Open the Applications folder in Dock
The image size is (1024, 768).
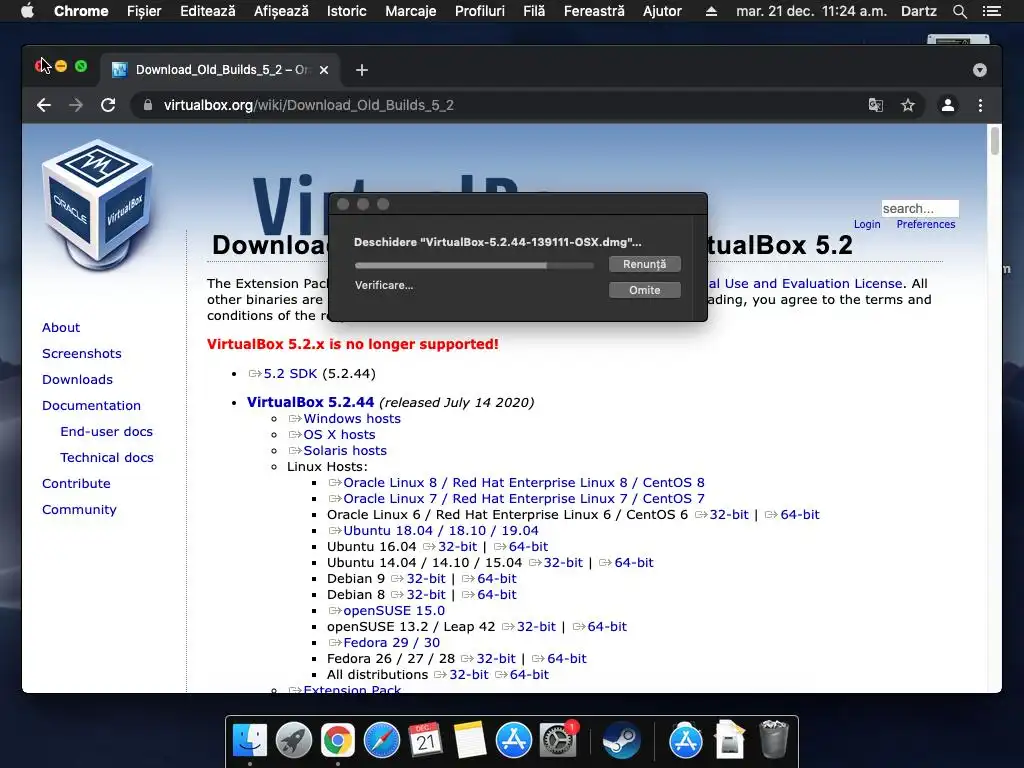pos(685,741)
